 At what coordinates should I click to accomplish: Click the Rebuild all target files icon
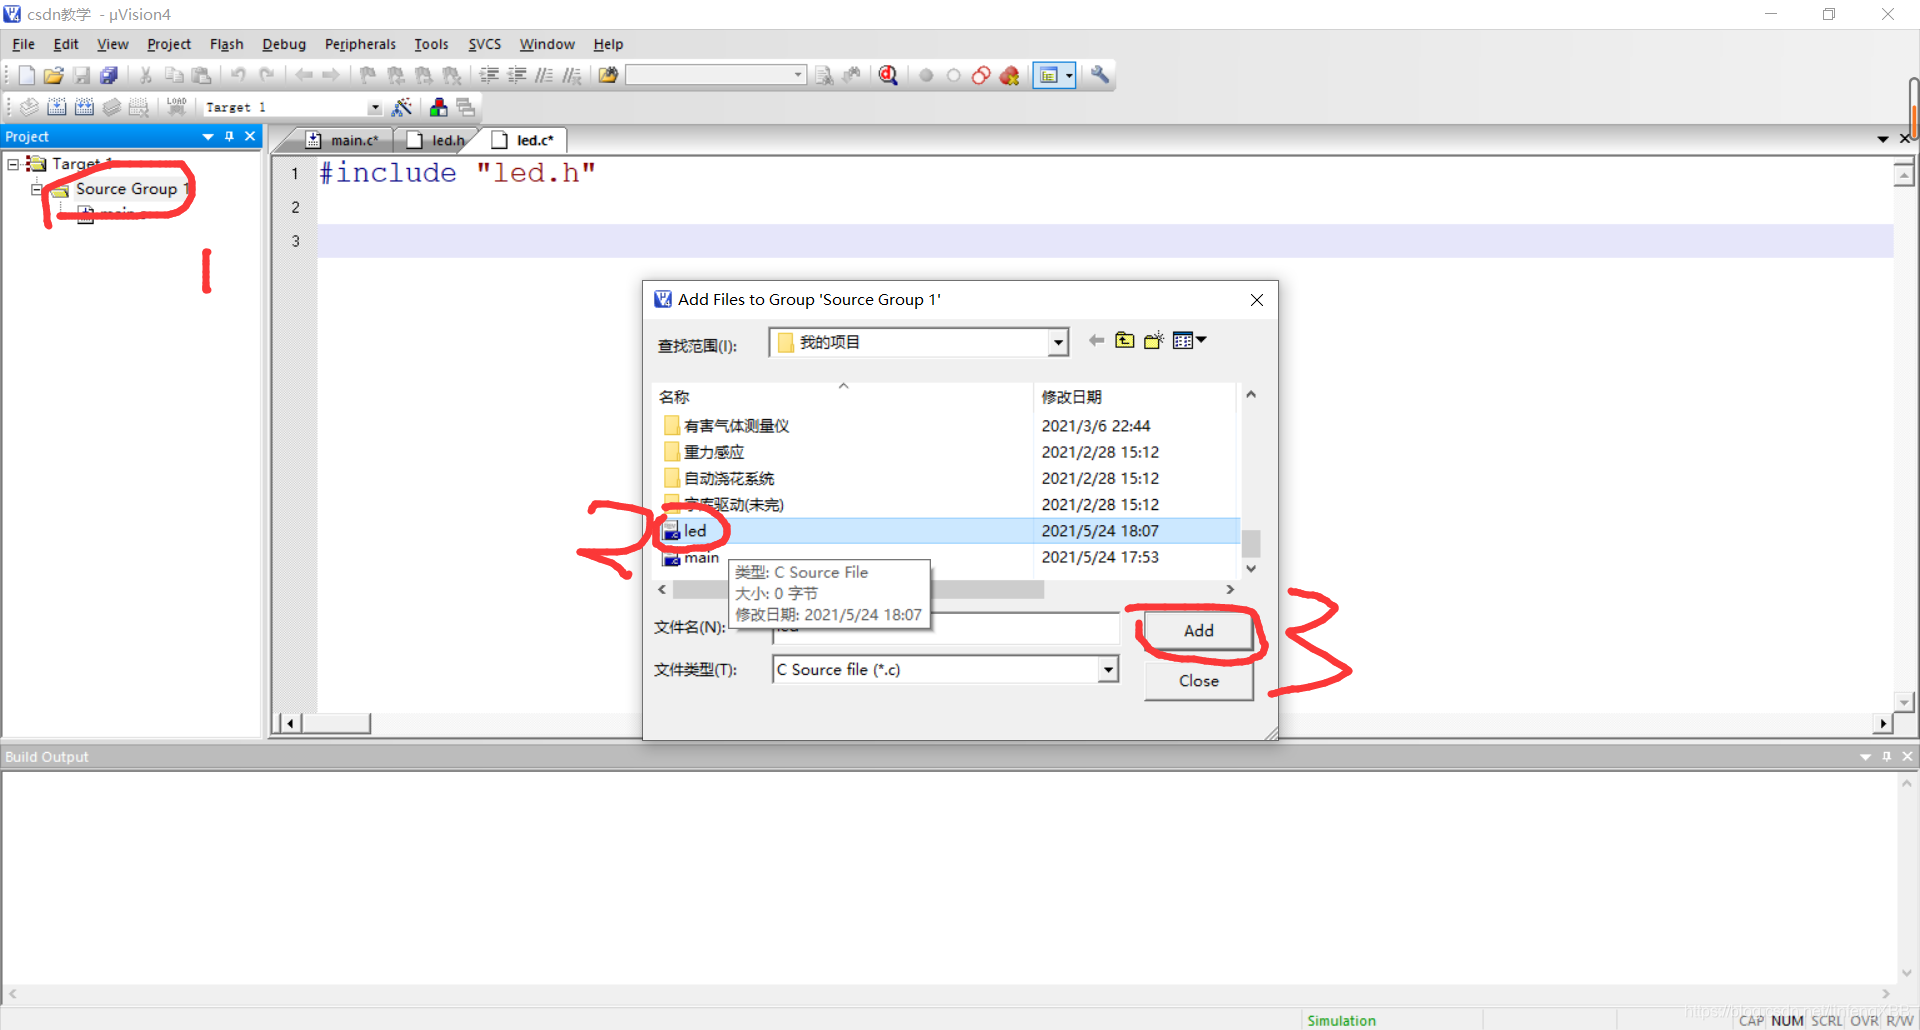pyautogui.click(x=85, y=107)
